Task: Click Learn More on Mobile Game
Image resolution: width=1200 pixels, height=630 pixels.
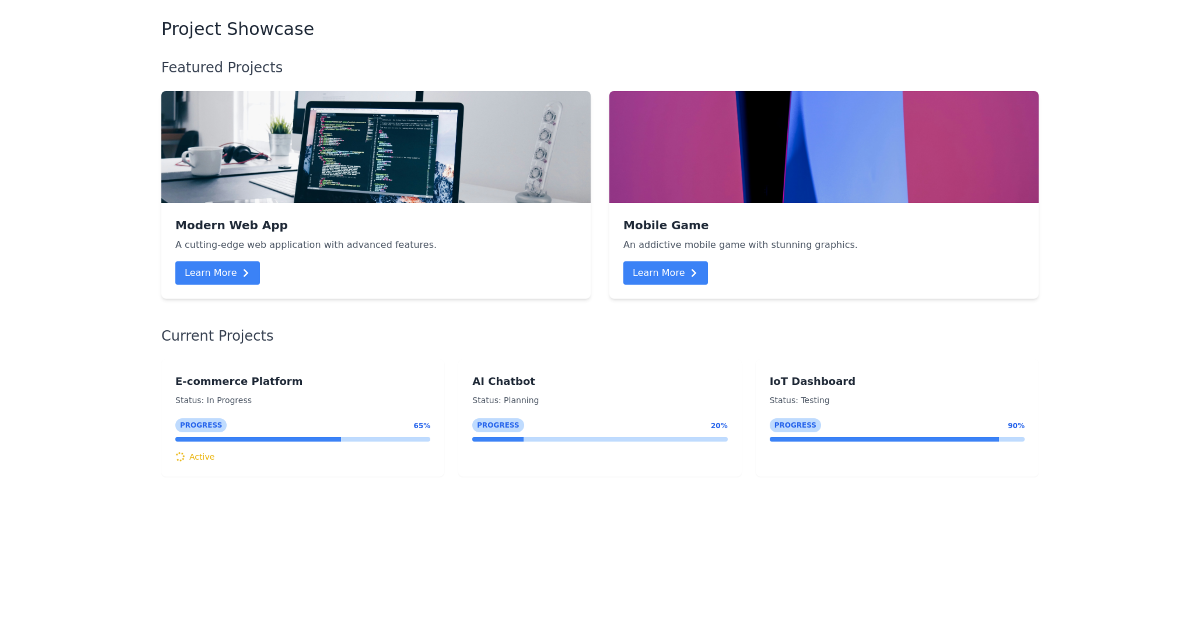Action: [x=665, y=272]
